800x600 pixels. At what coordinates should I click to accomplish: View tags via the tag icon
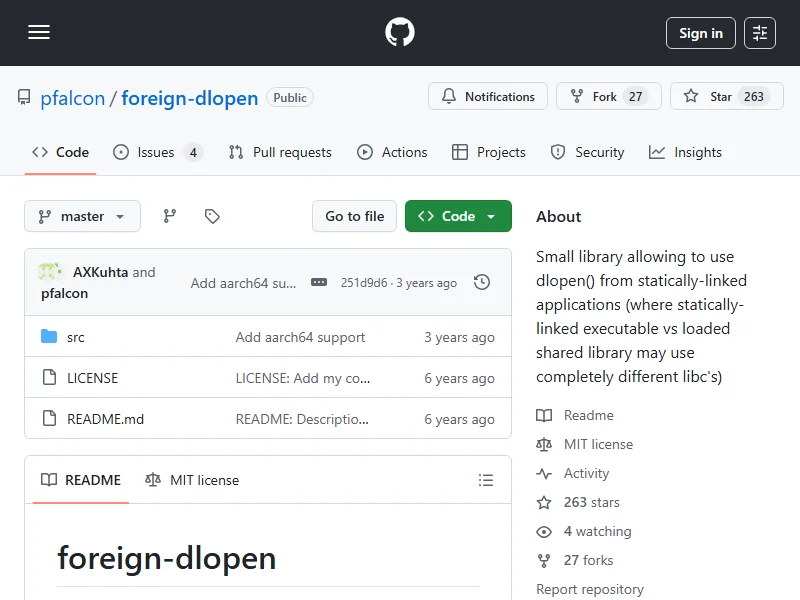[x=212, y=216]
